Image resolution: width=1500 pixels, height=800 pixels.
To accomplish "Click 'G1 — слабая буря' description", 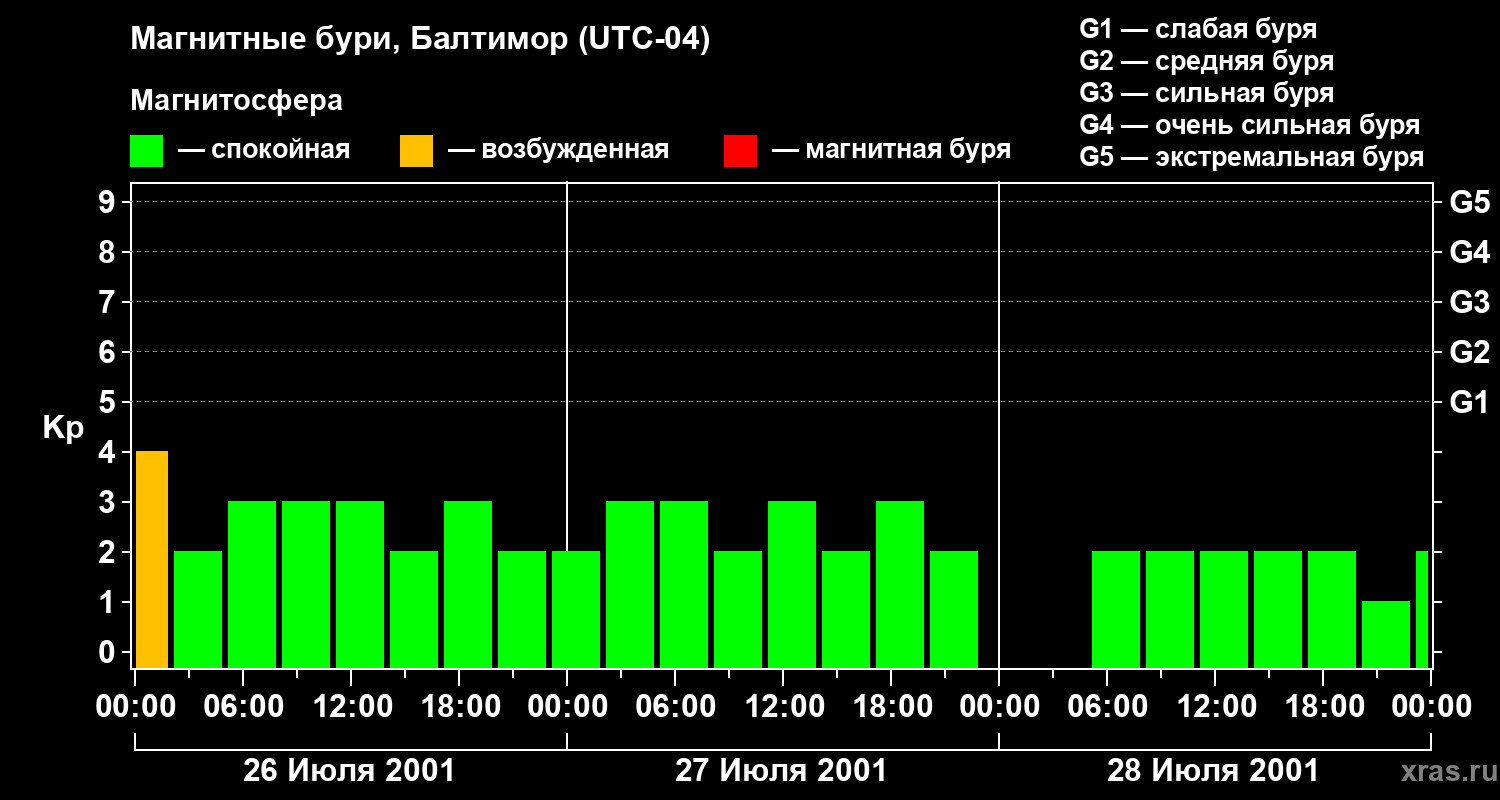I will (1198, 29).
